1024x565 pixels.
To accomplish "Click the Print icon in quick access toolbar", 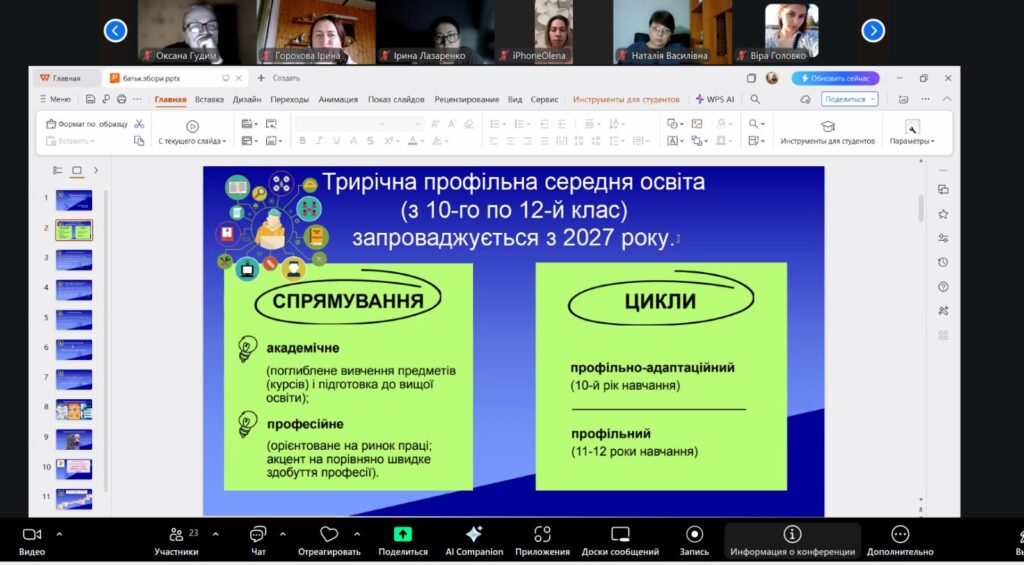I will pos(122,99).
